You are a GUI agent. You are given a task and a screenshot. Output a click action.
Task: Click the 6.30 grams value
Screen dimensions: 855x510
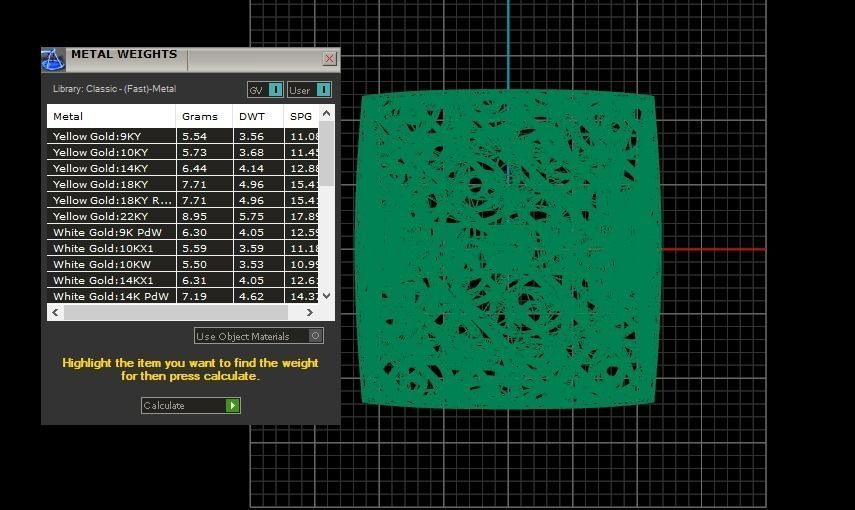194,232
